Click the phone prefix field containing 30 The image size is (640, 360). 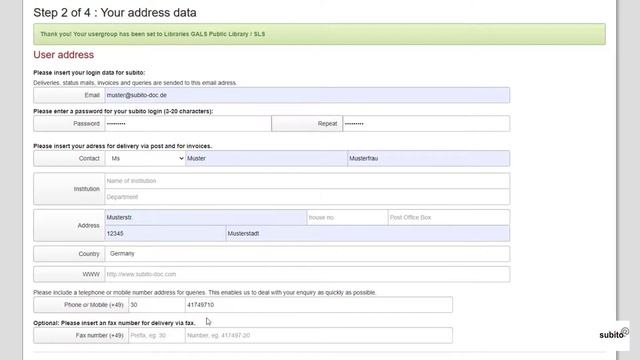tap(157, 305)
